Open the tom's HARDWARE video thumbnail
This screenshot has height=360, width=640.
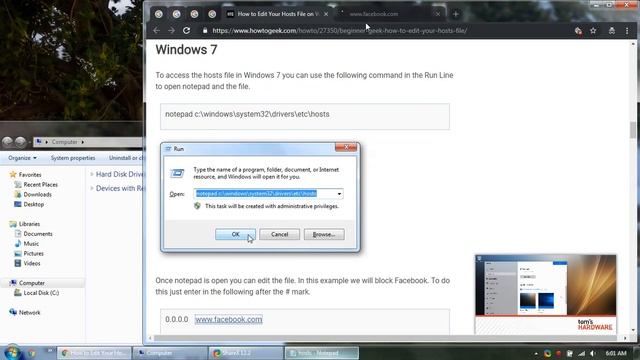click(546, 295)
